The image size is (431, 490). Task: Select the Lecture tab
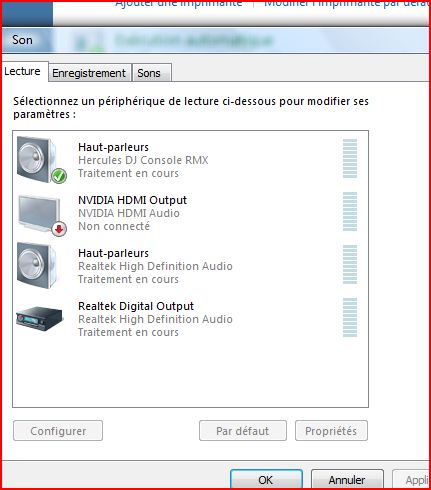point(22,71)
